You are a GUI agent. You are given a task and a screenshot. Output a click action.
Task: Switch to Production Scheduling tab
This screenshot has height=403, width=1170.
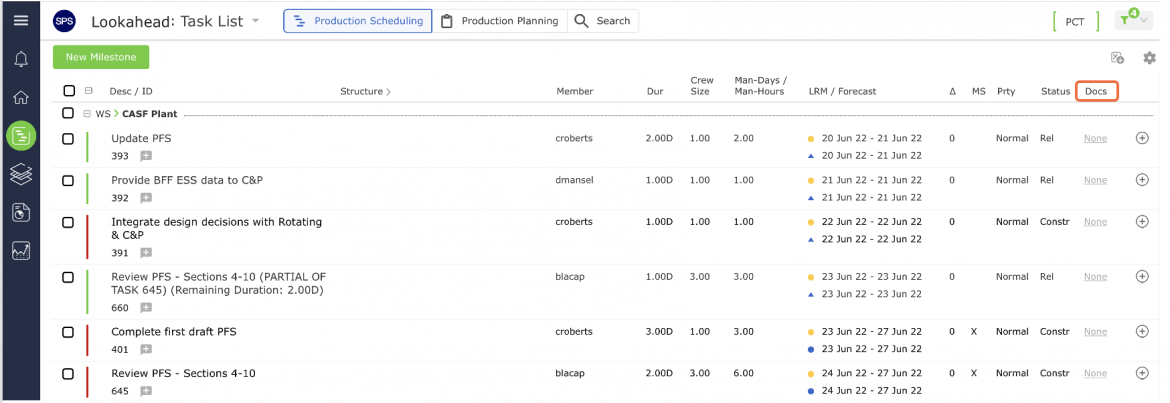tap(358, 21)
